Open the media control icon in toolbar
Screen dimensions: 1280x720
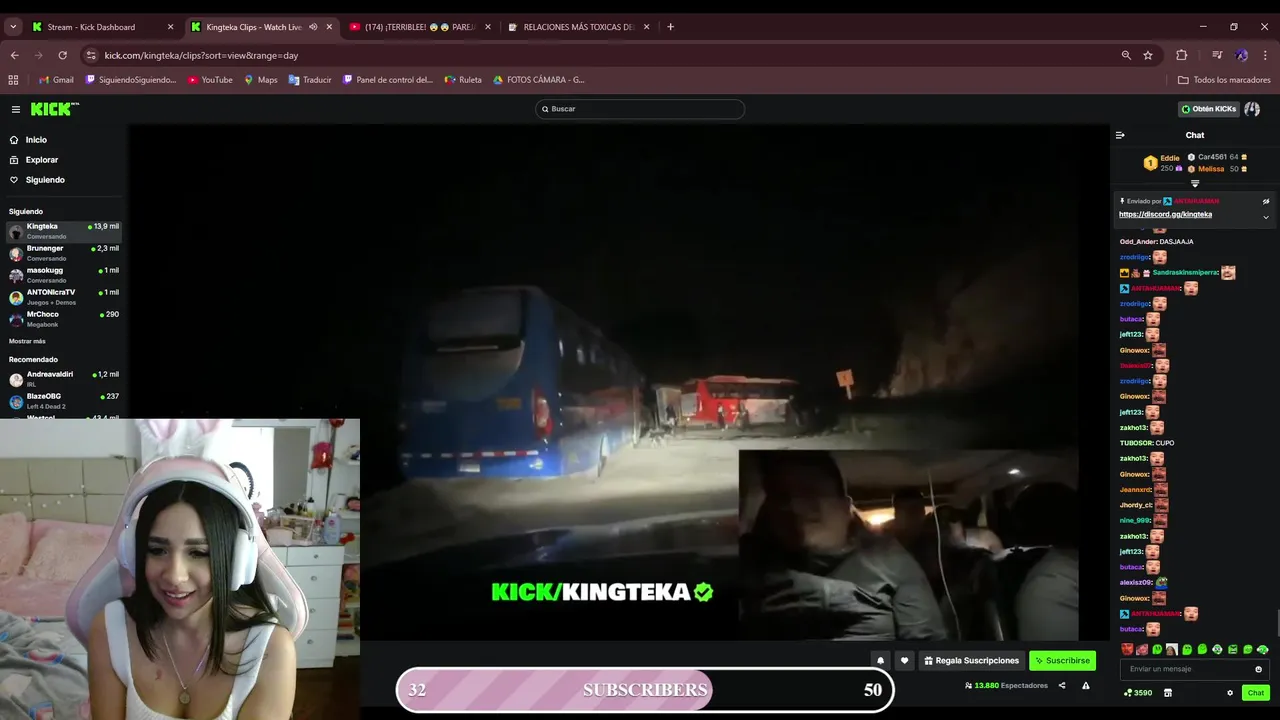[x=1217, y=55]
